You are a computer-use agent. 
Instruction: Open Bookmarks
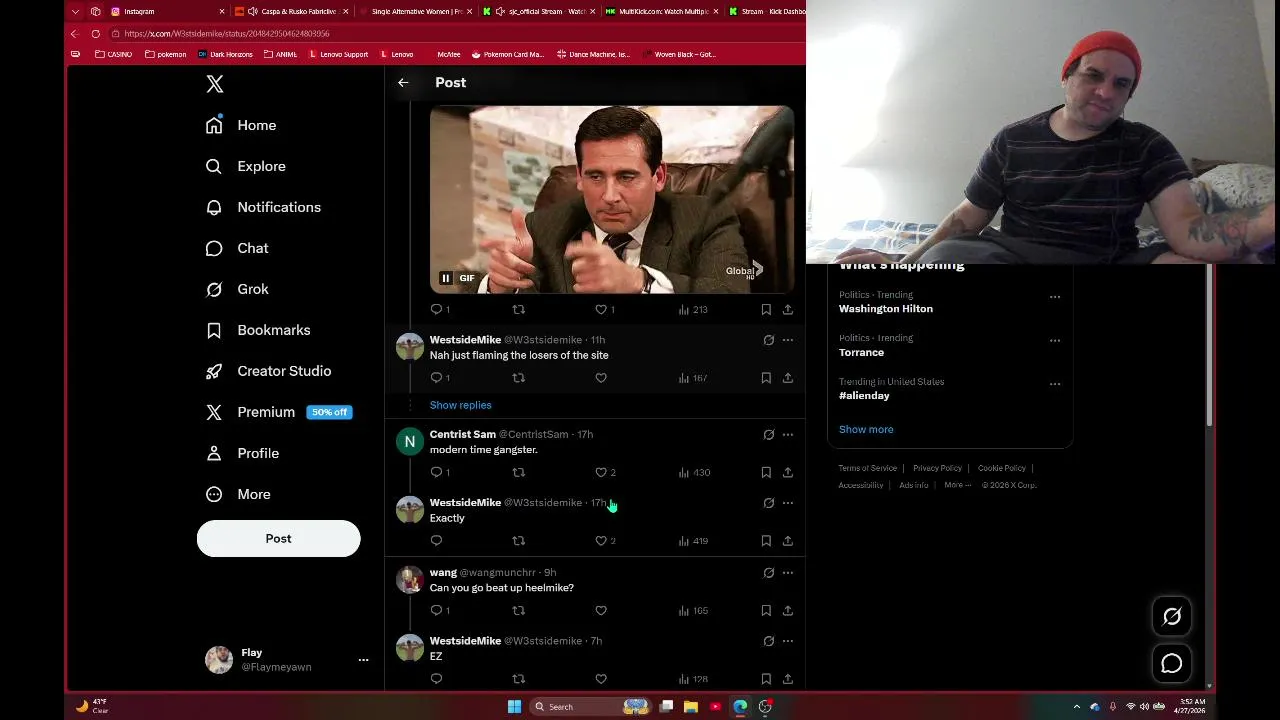coord(258,330)
